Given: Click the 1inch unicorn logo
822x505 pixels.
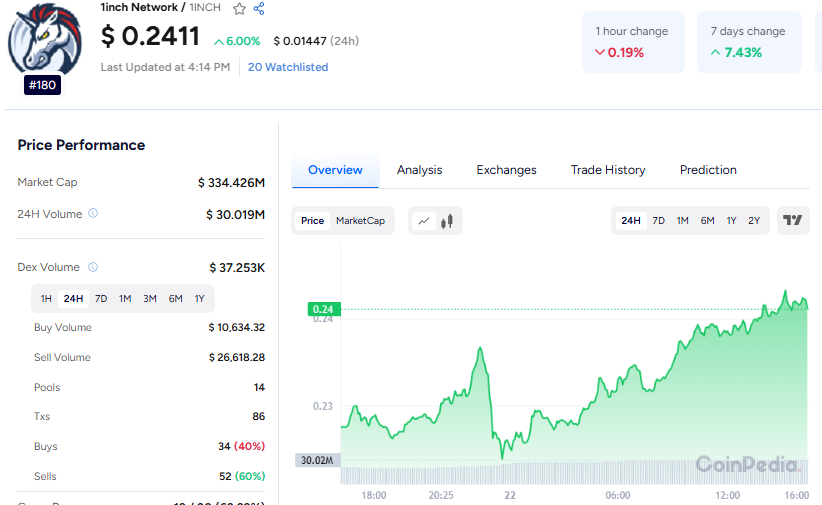Looking at the screenshot, I should (45, 39).
